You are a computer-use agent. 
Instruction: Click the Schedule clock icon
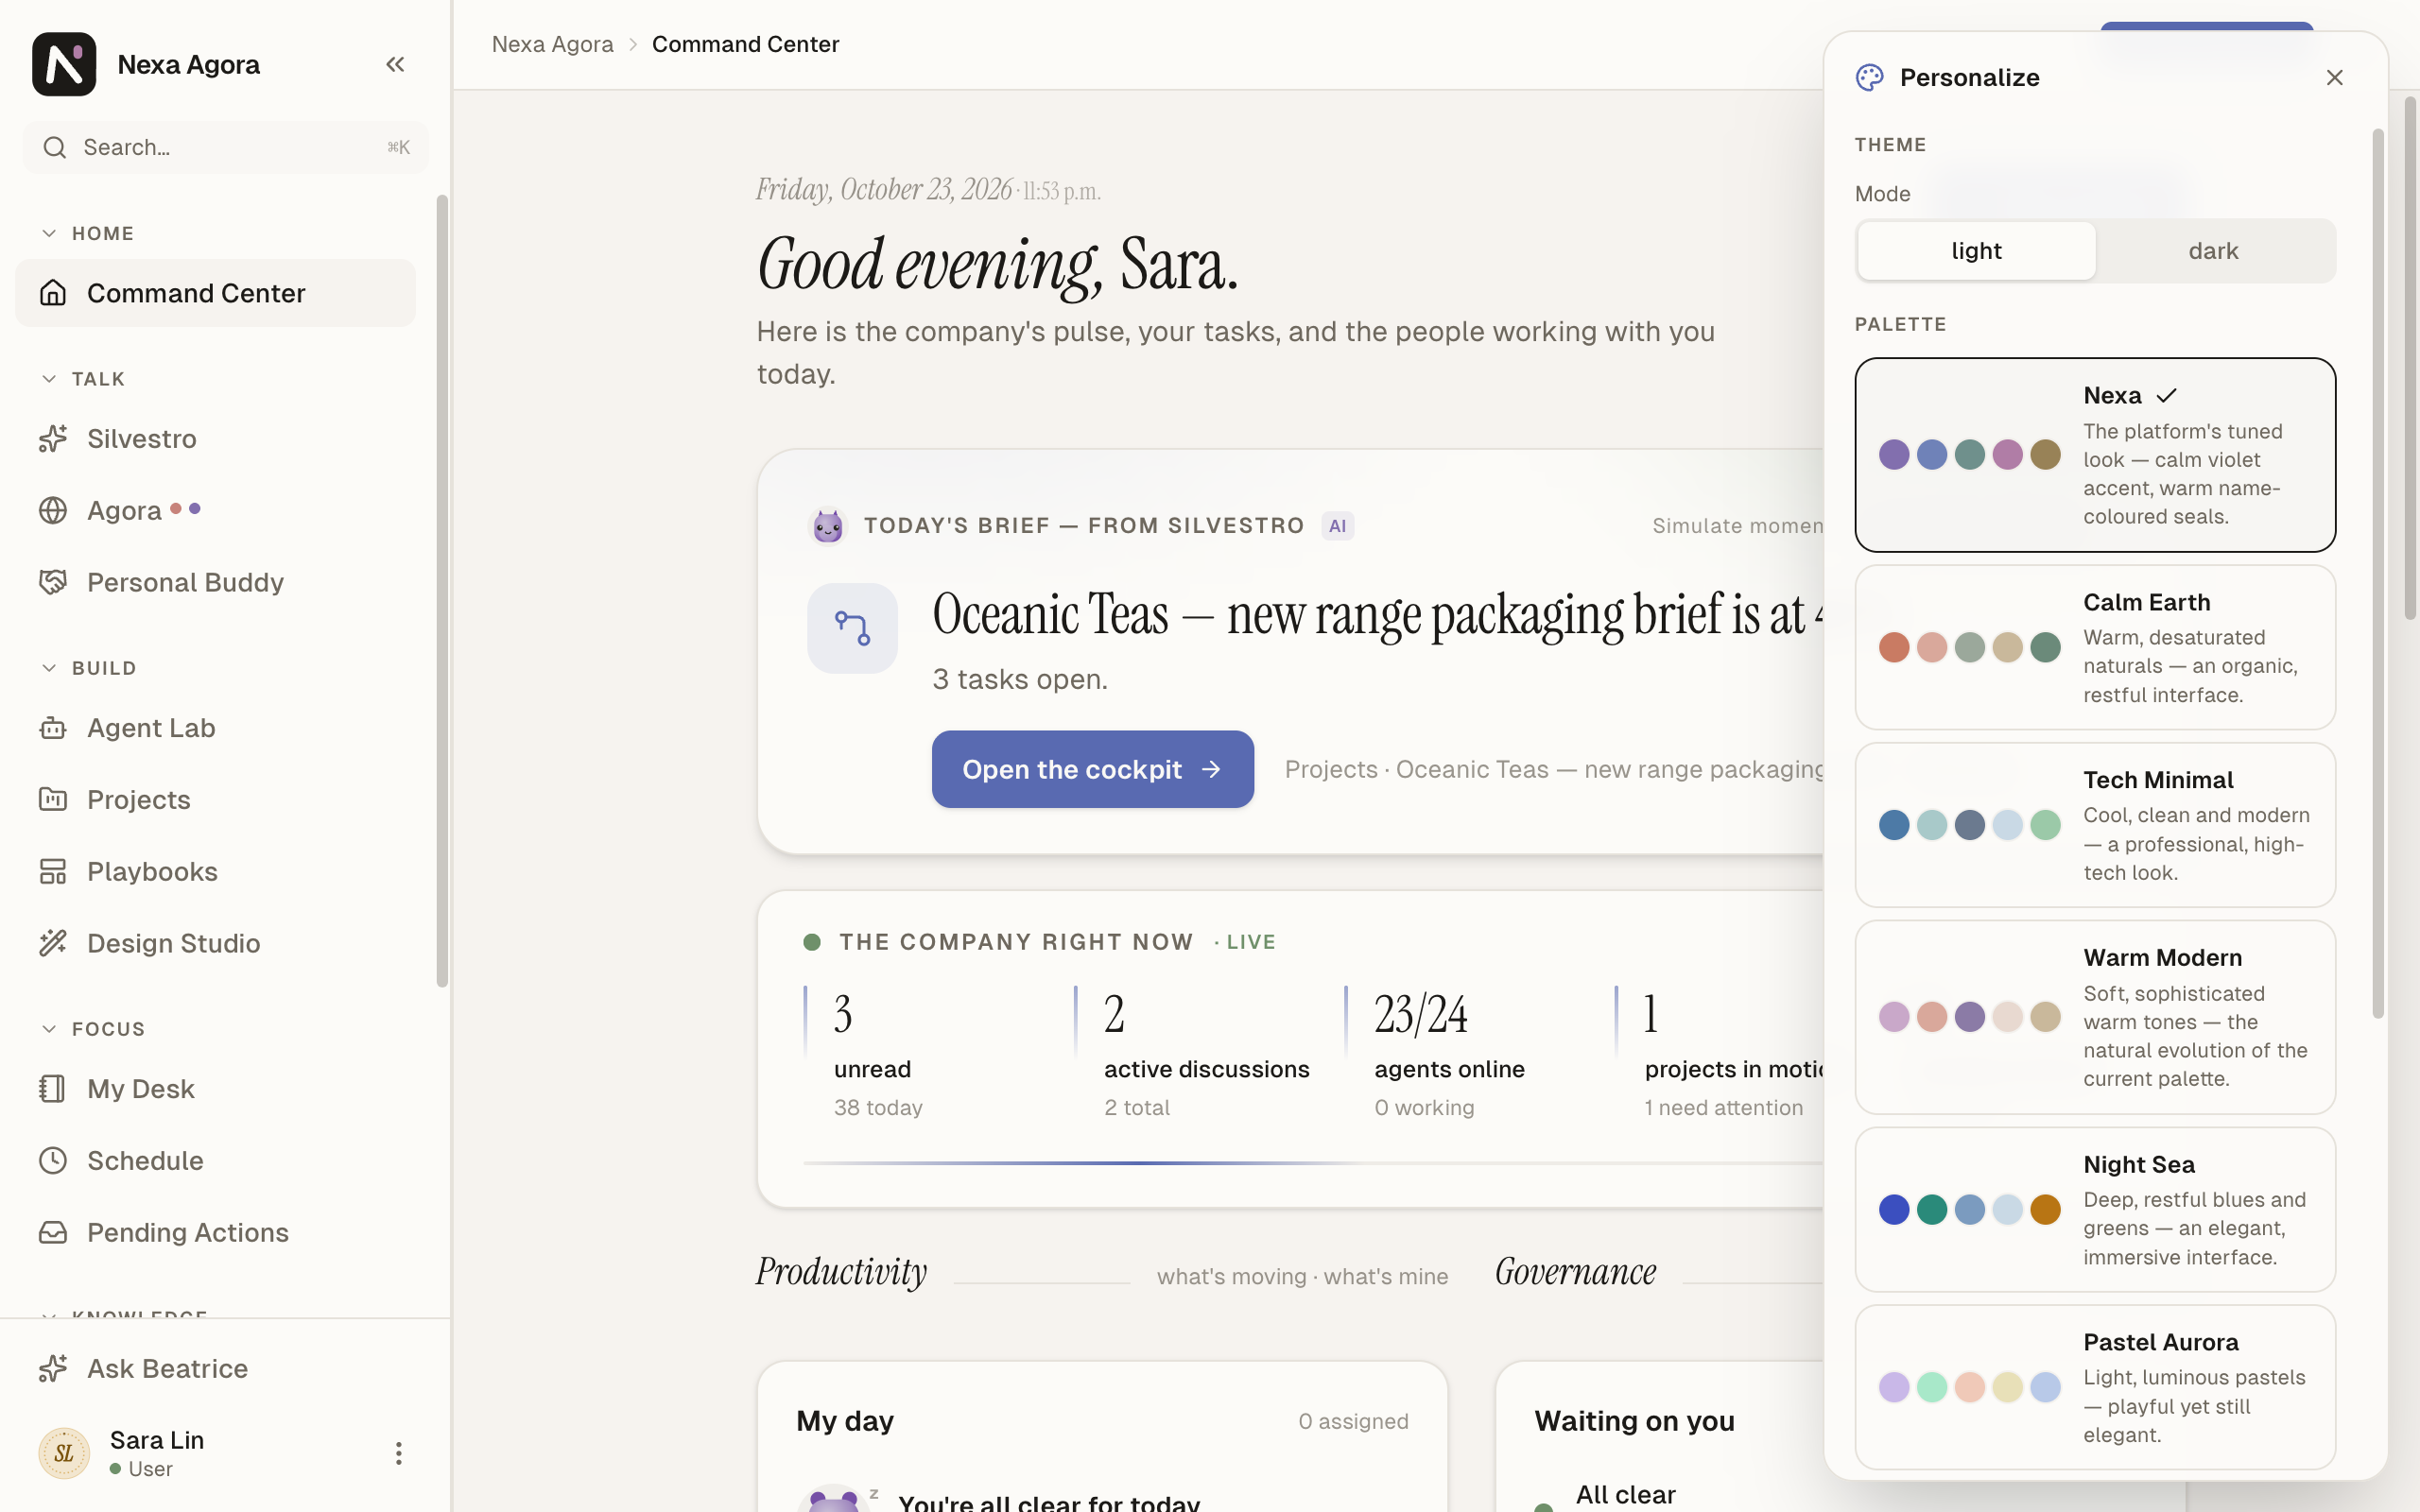pyautogui.click(x=53, y=1161)
